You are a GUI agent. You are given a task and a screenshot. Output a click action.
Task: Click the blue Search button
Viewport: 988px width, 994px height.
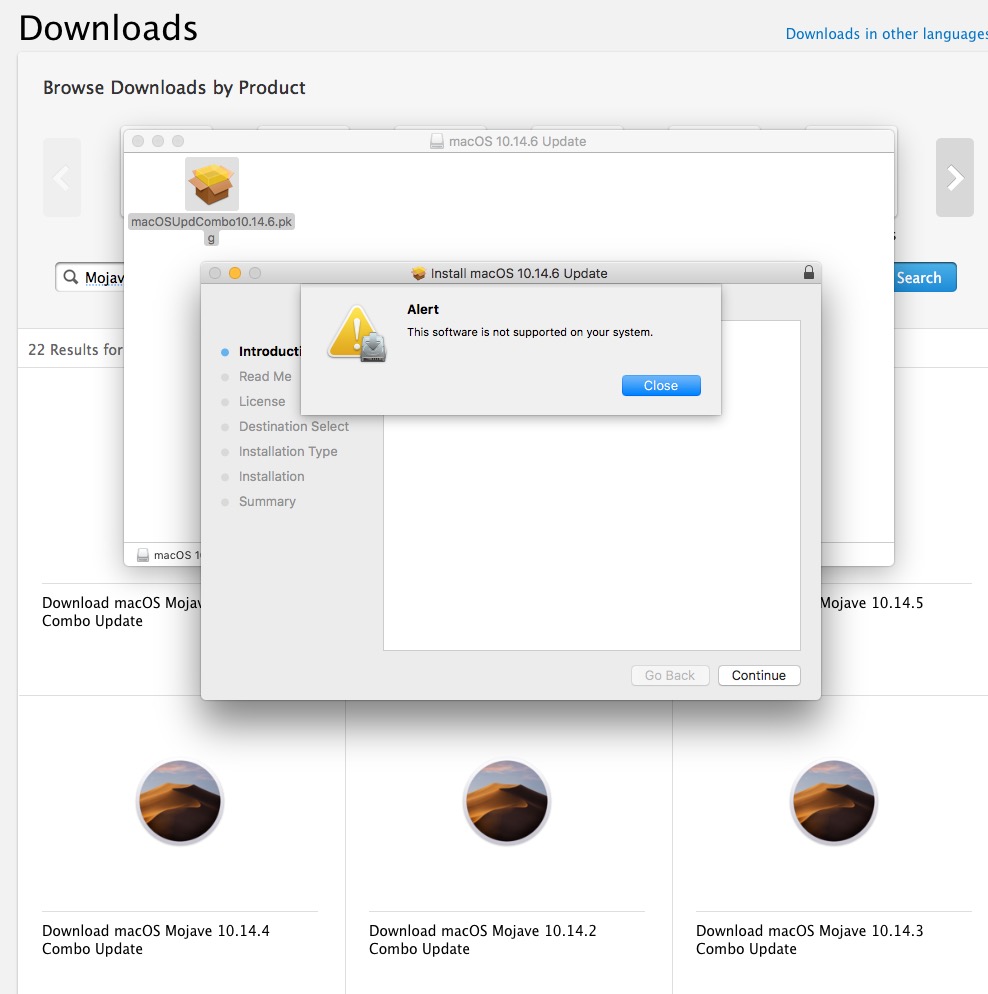pyautogui.click(x=924, y=277)
